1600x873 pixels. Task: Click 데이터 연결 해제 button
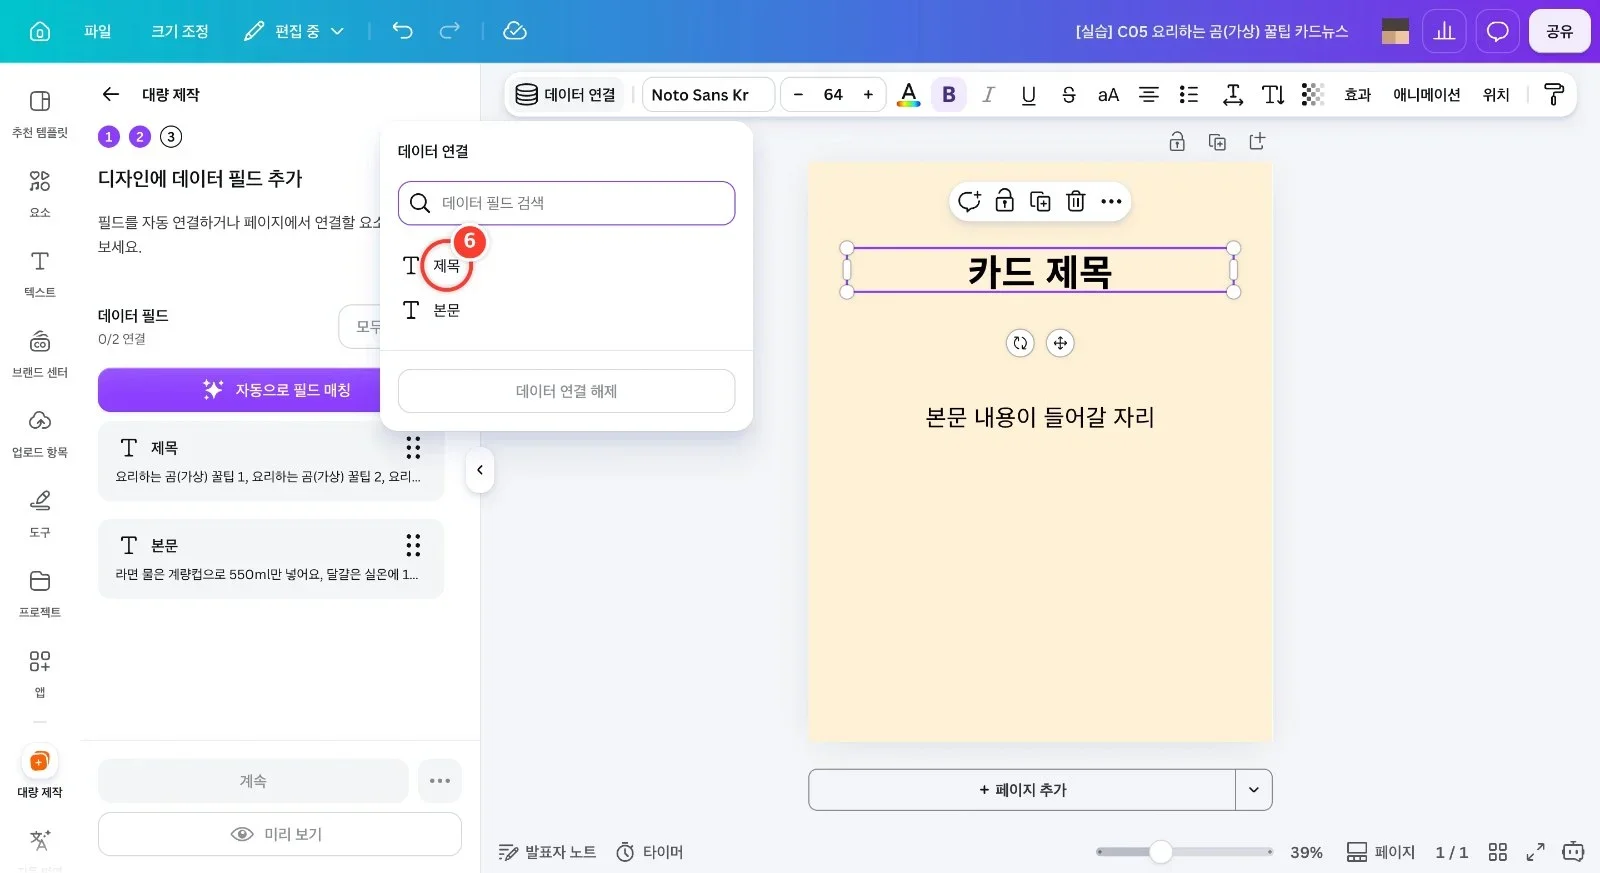pos(566,391)
